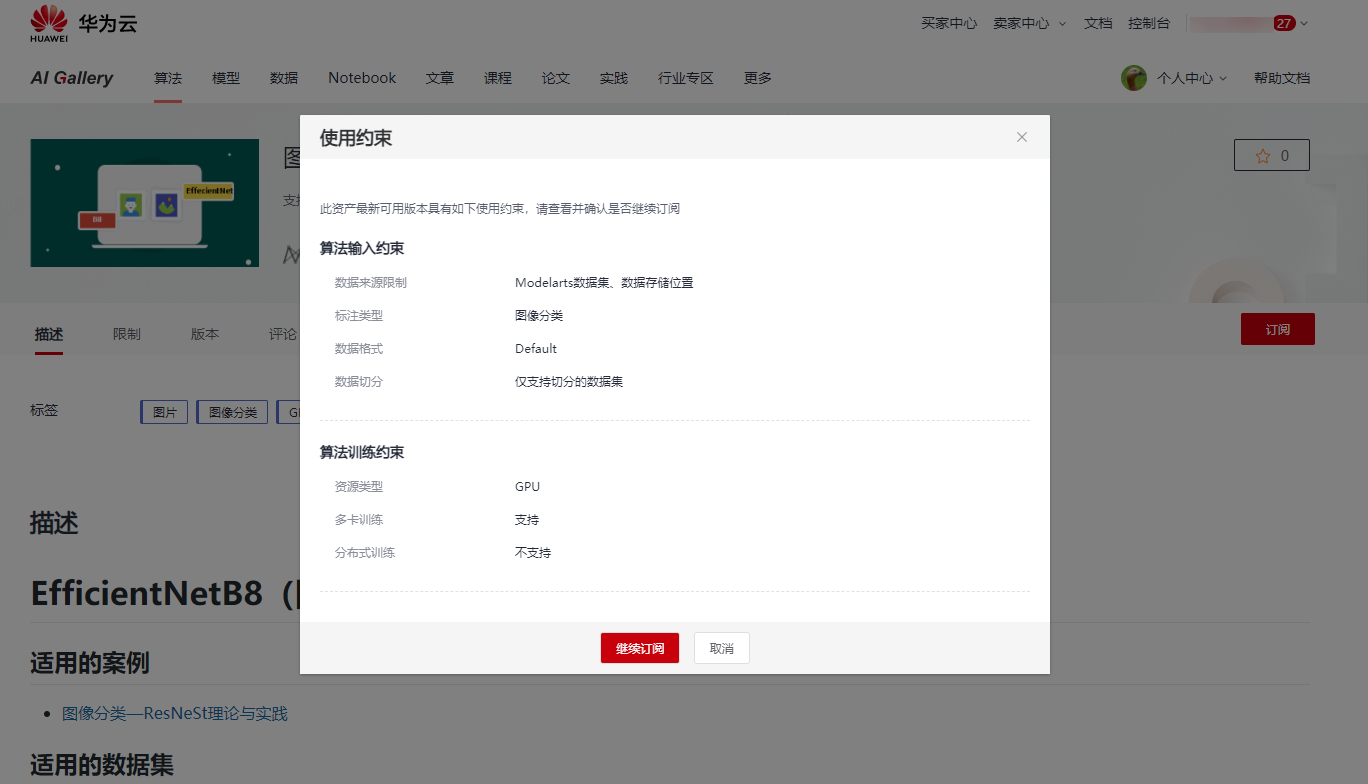Expand the 卖家中心 dropdown

coord(1029,23)
